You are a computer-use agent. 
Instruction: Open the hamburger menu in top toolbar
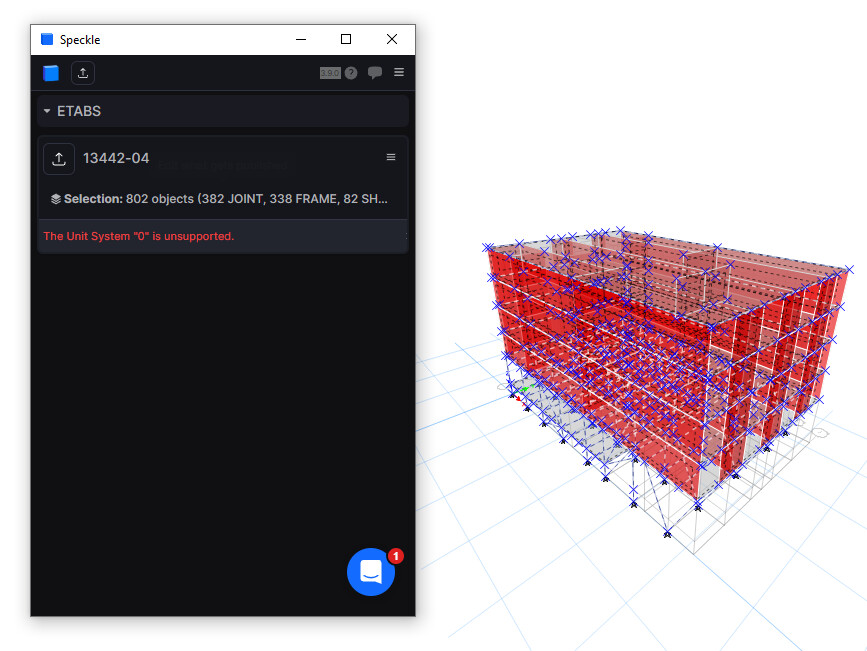coord(399,73)
